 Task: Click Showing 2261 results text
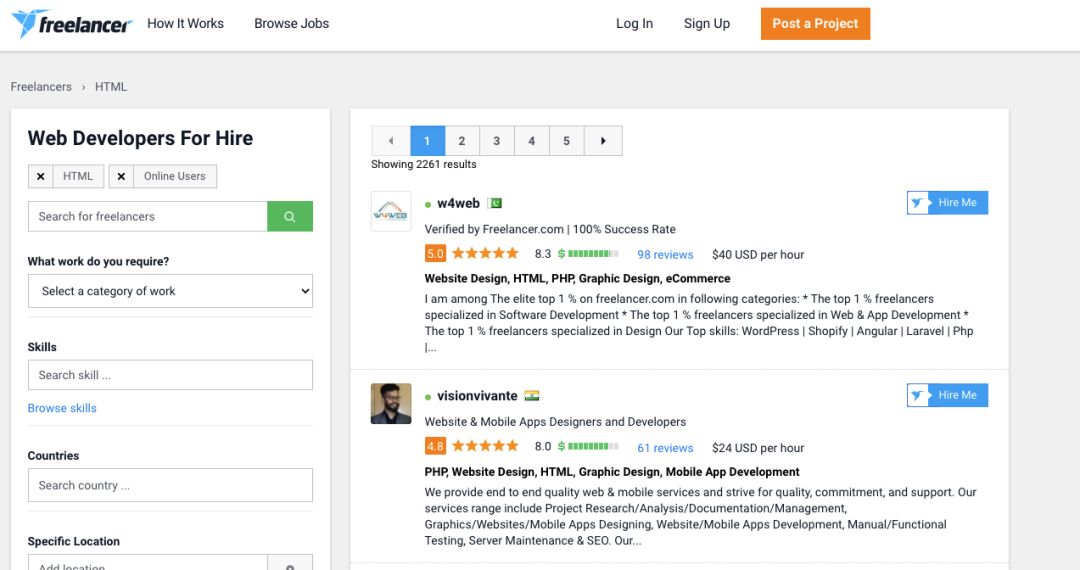(424, 165)
